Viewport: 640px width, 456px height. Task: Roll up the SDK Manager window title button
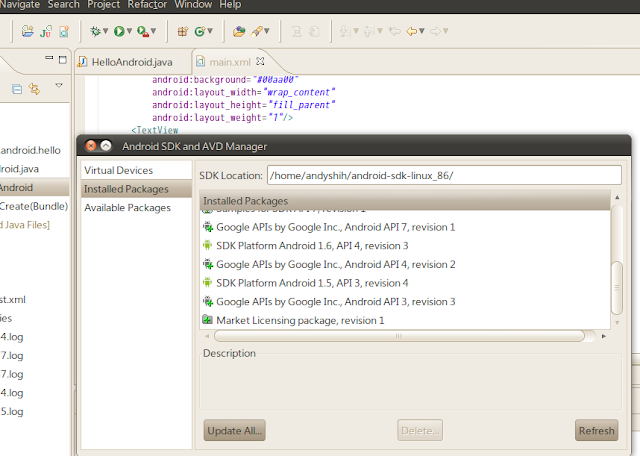point(106,146)
